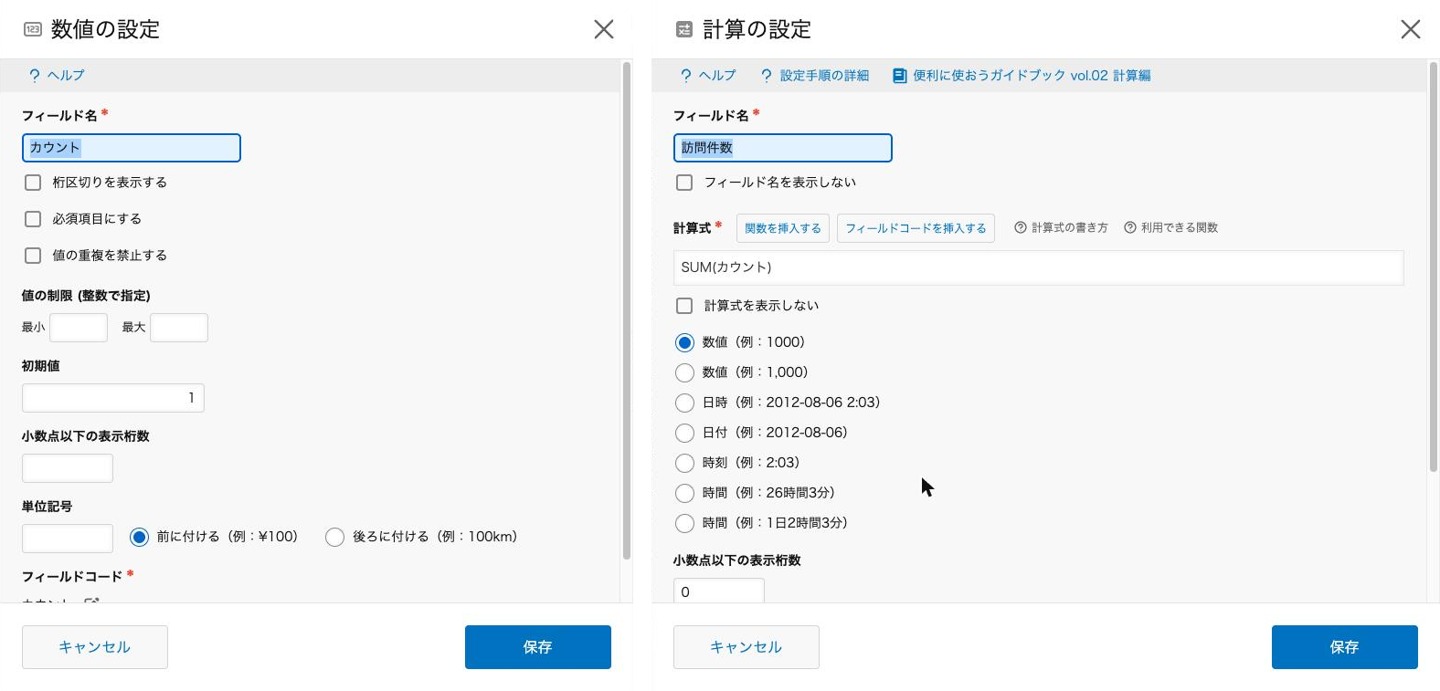Click the 最大 value input
This screenshot has height=691, width=1440.
[179, 327]
